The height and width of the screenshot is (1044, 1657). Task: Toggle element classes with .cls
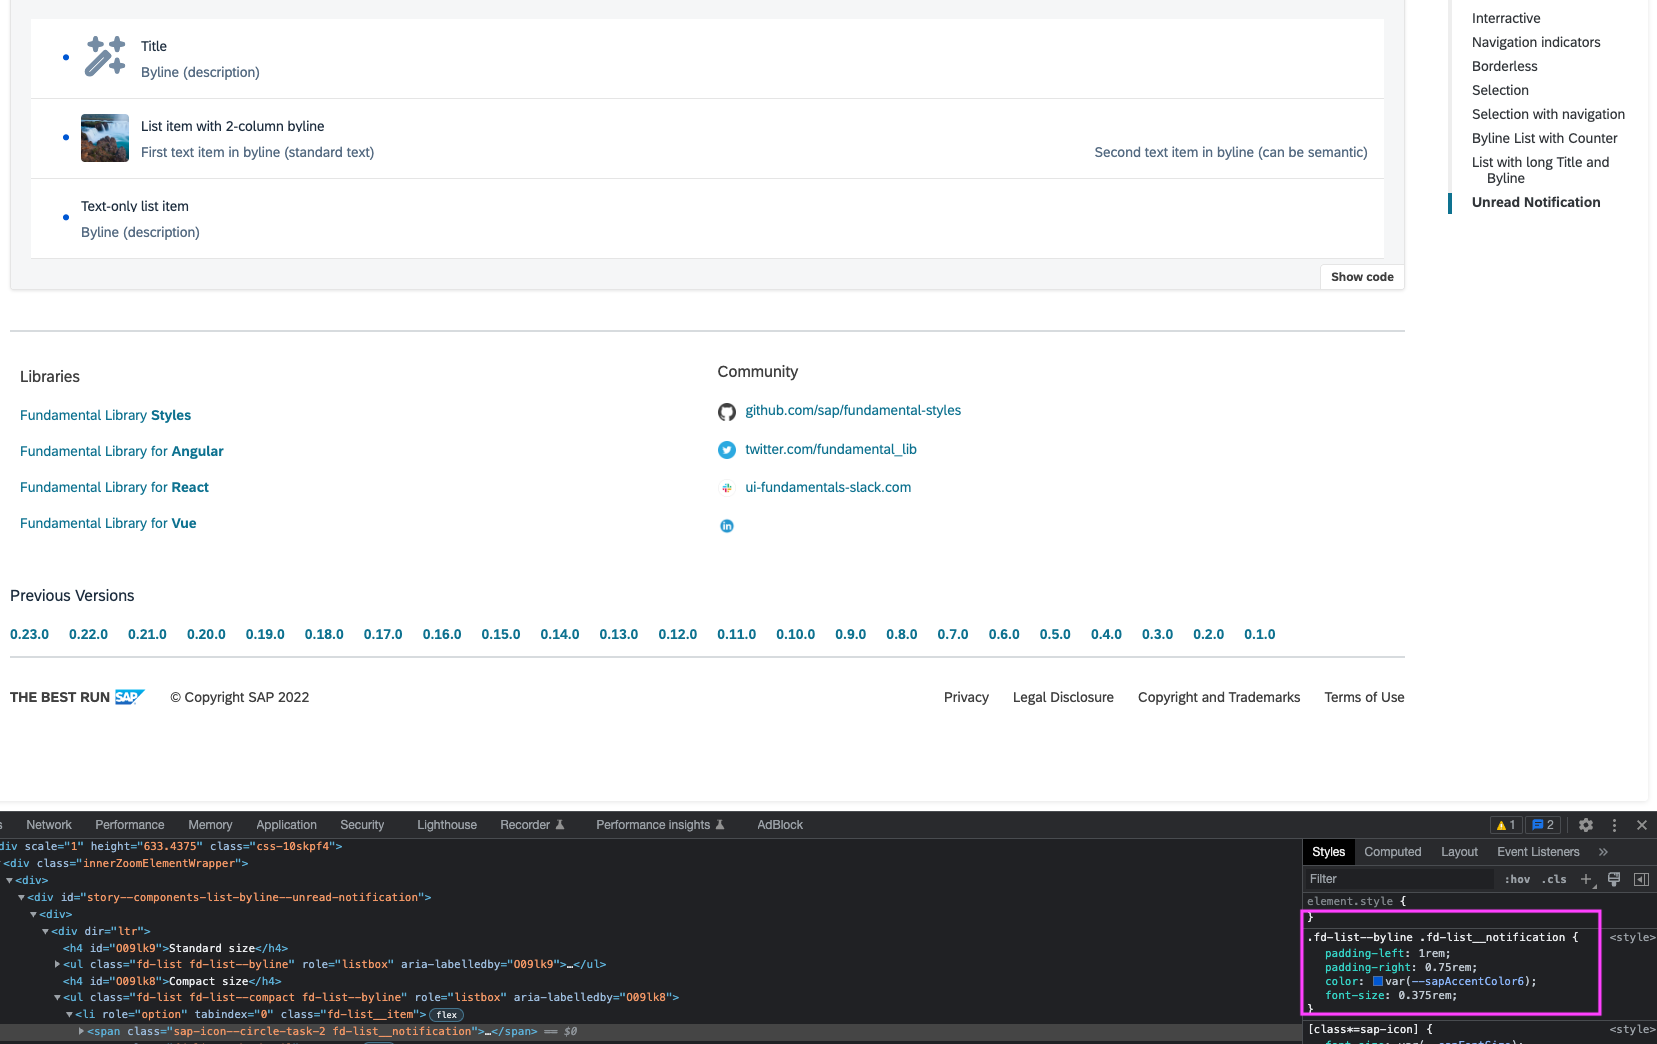click(1555, 880)
